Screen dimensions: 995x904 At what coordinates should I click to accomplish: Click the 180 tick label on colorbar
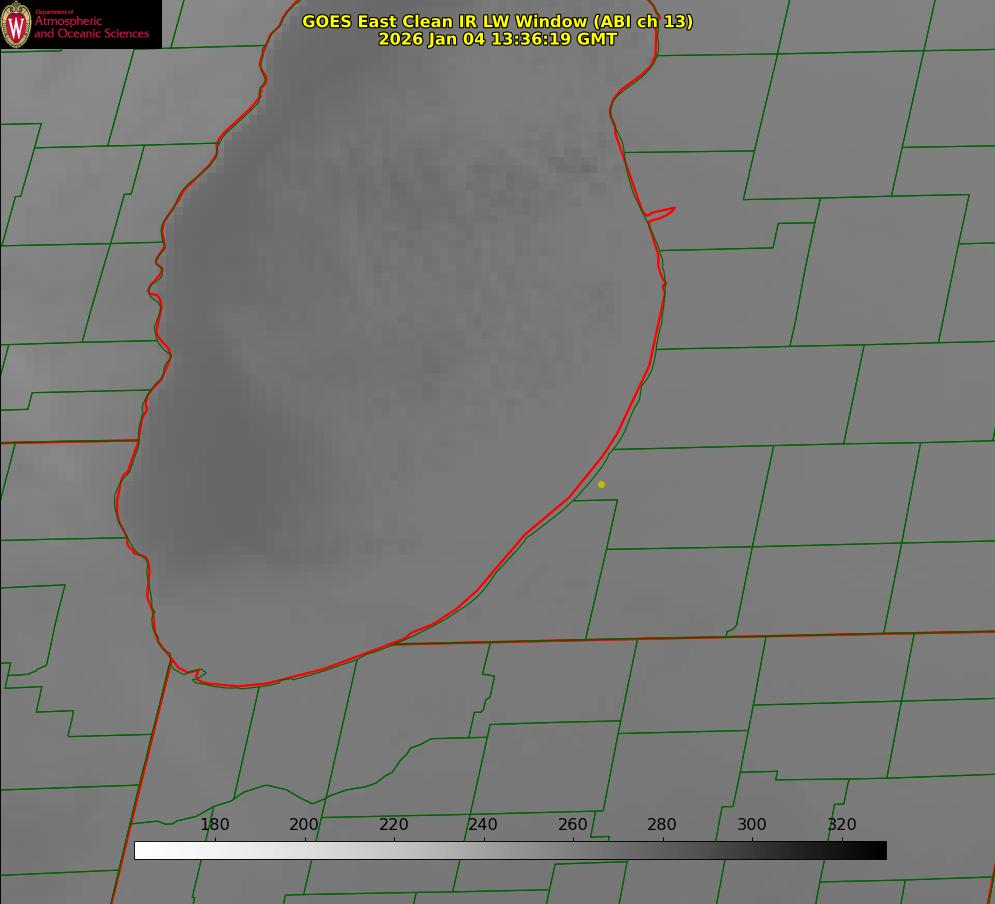tap(215, 825)
